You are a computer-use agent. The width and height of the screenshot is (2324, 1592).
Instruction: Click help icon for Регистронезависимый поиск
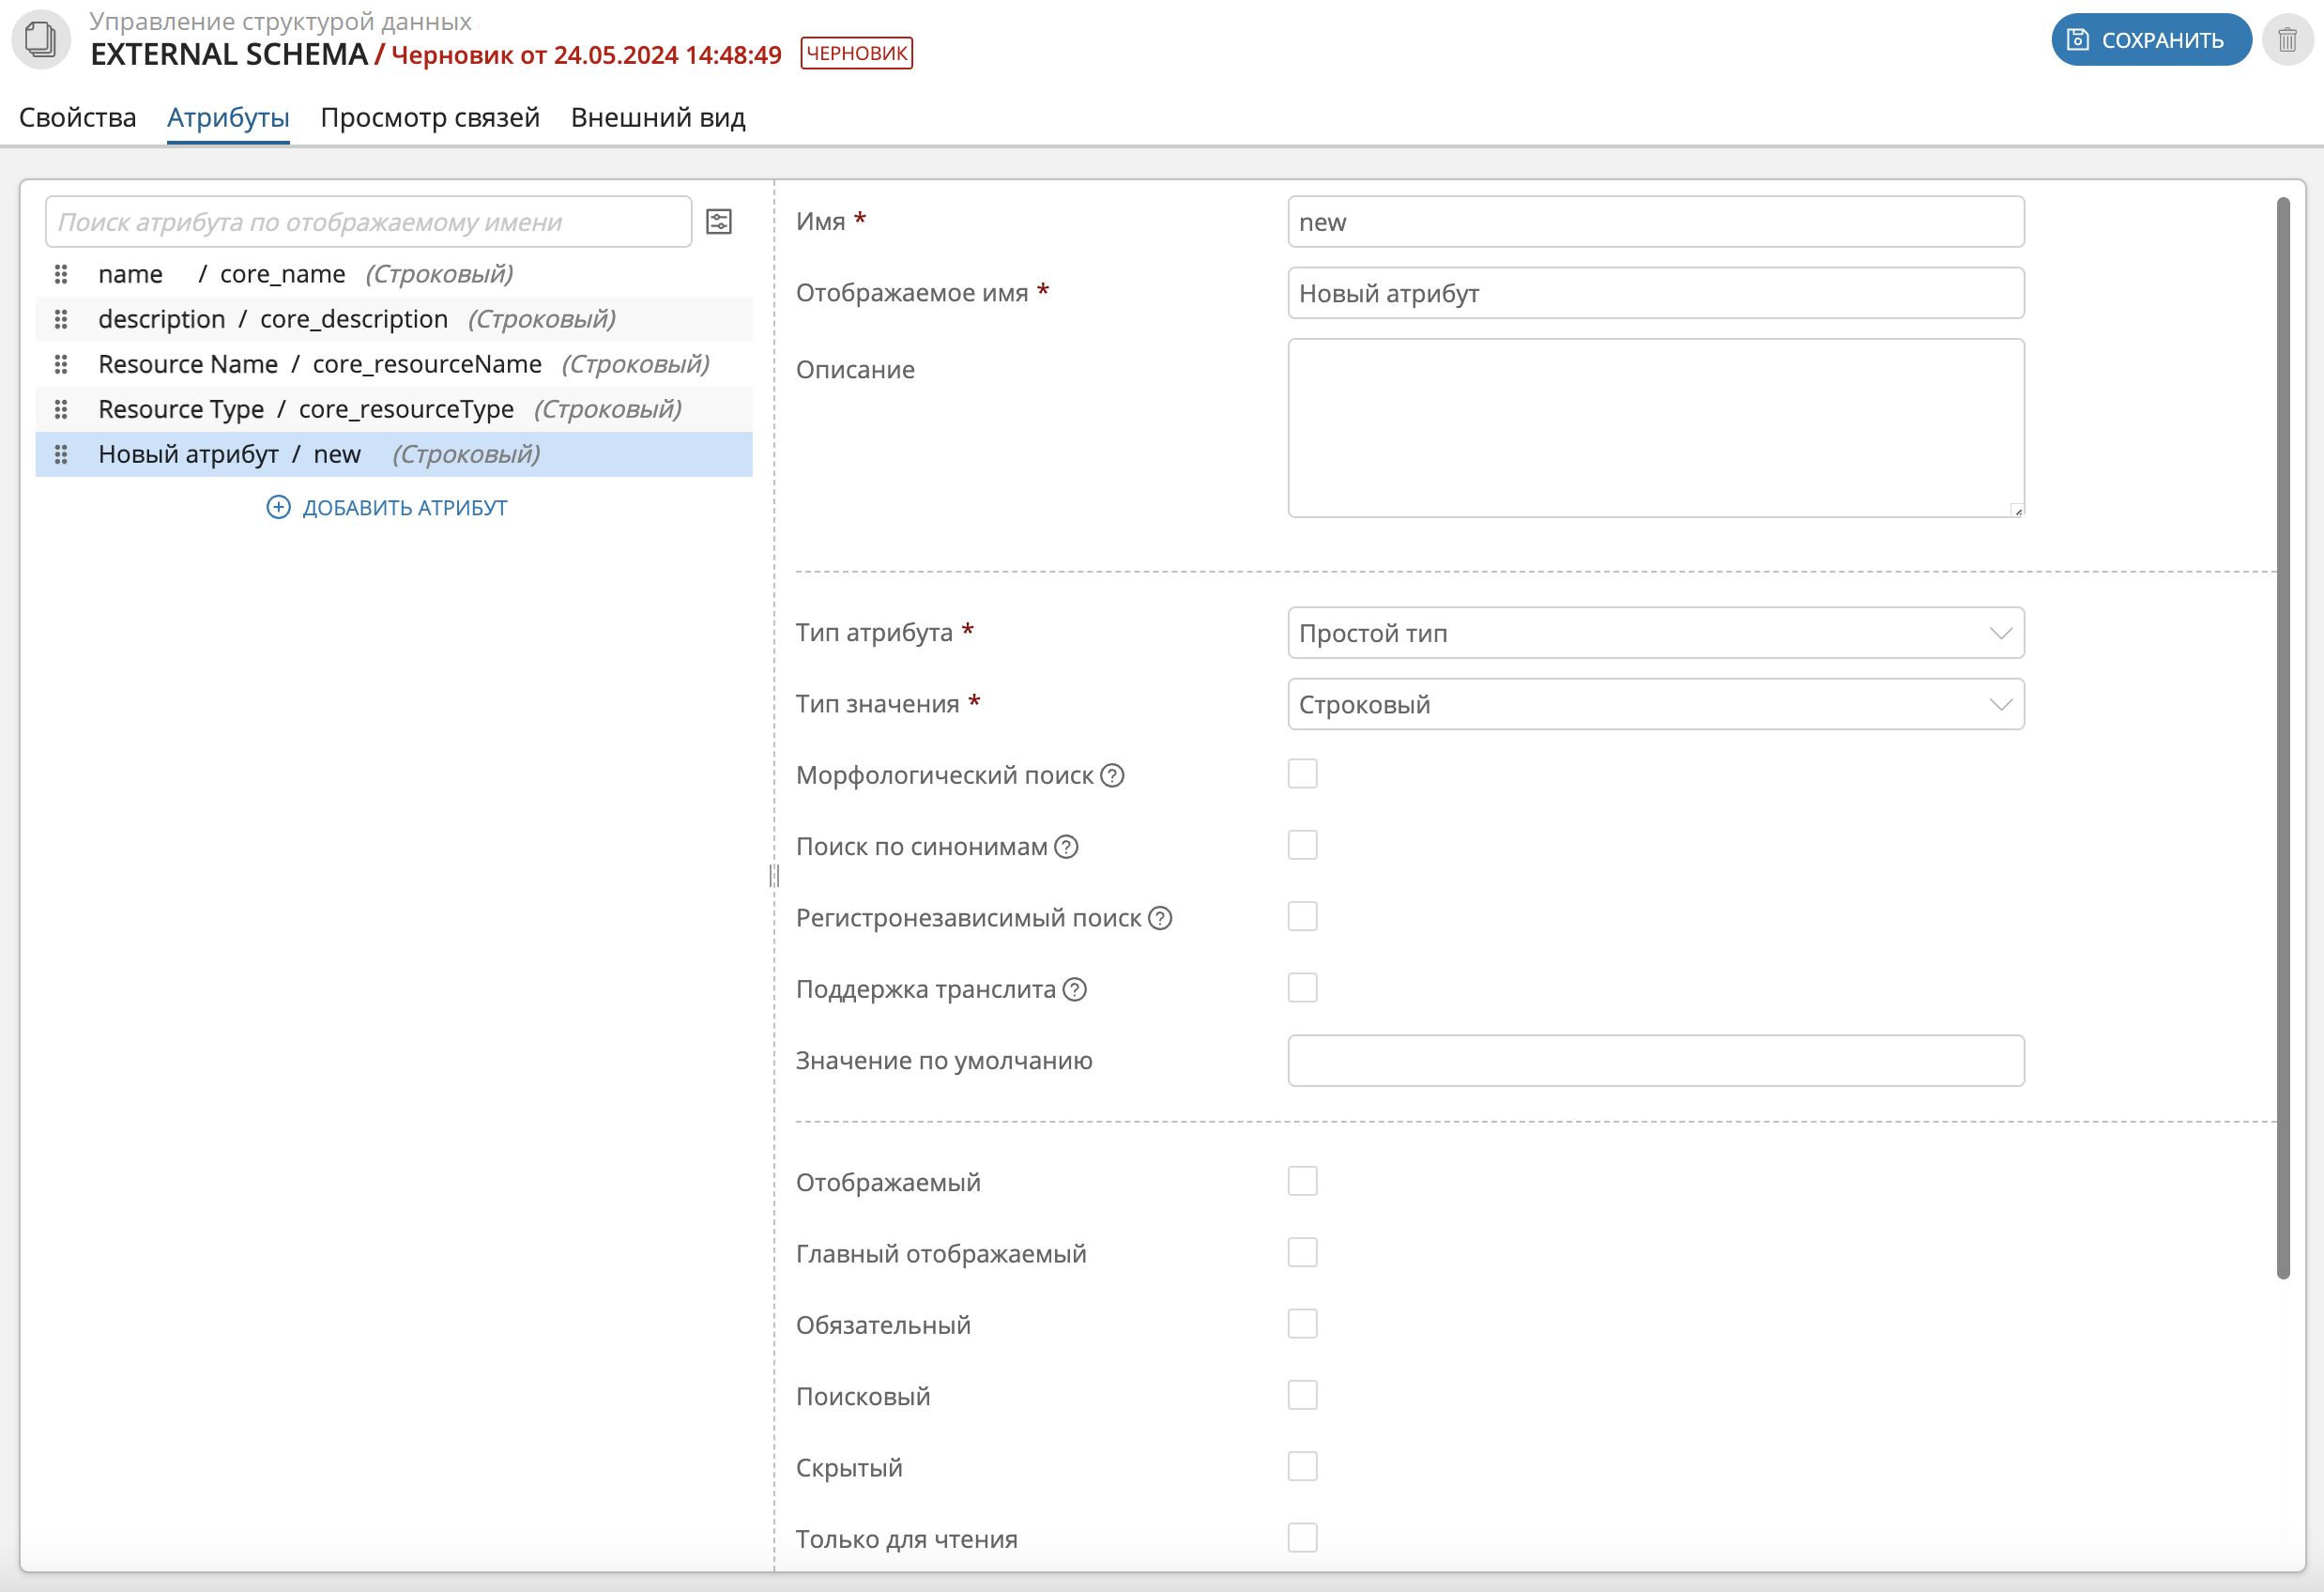pos(1160,918)
